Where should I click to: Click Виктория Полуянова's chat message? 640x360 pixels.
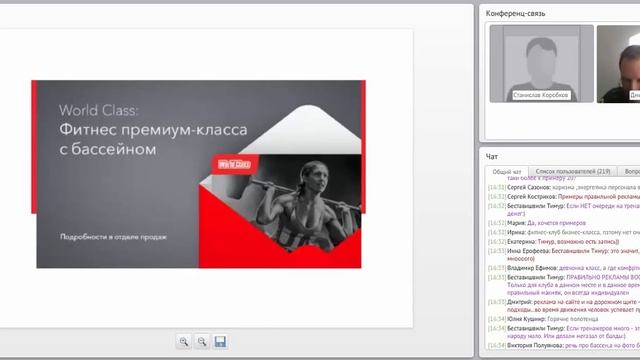[564, 345]
